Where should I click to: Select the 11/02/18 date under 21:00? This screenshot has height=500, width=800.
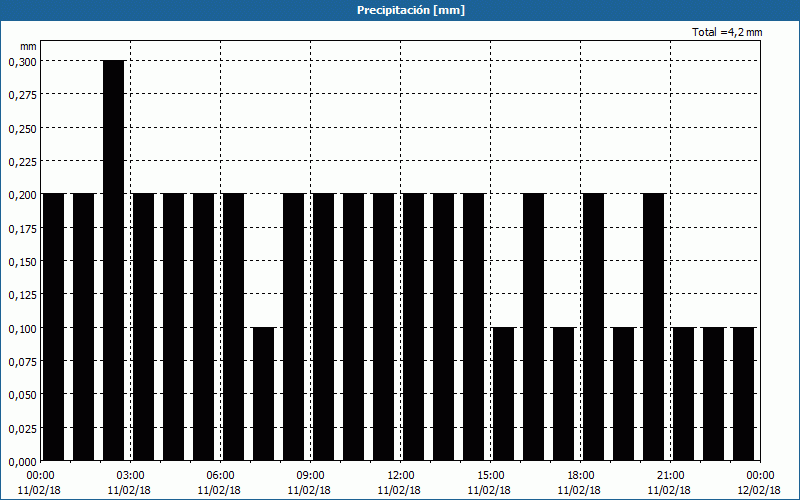[670, 490]
